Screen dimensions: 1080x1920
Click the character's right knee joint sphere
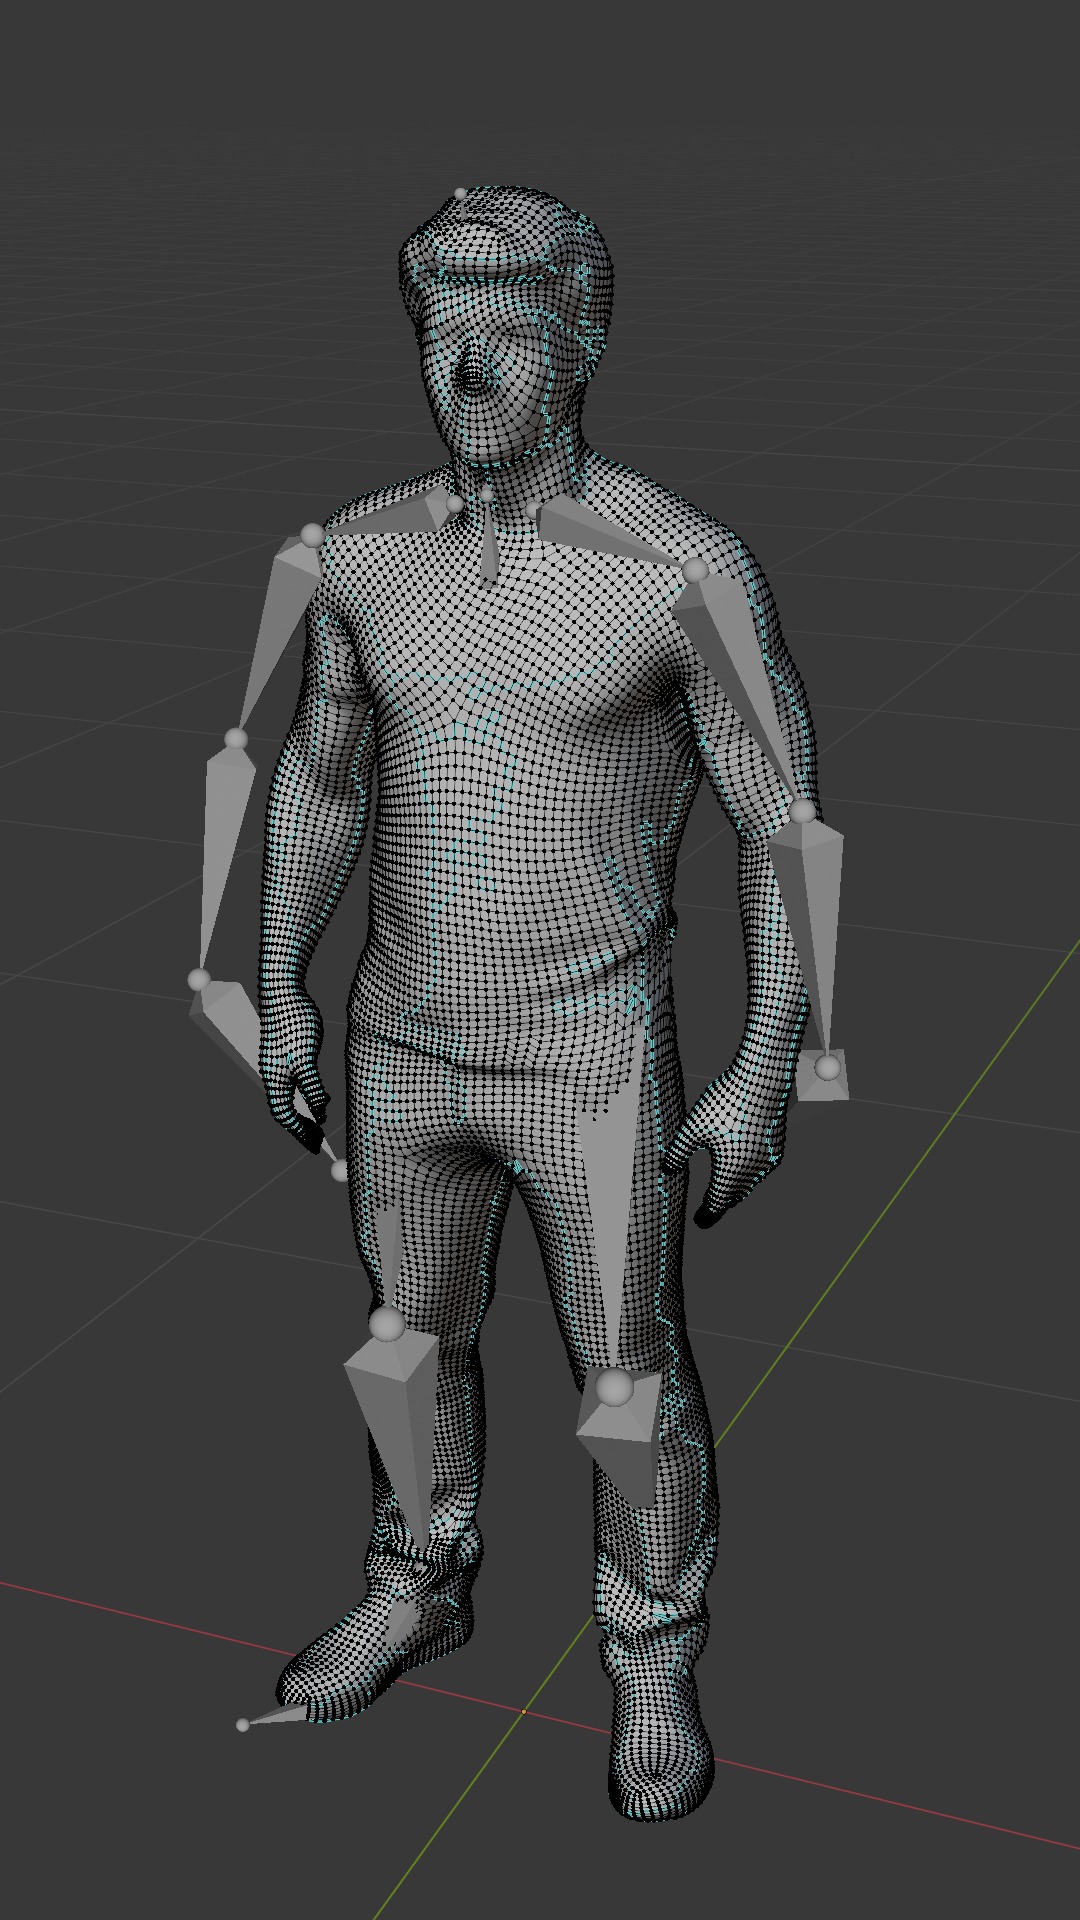coord(387,1325)
